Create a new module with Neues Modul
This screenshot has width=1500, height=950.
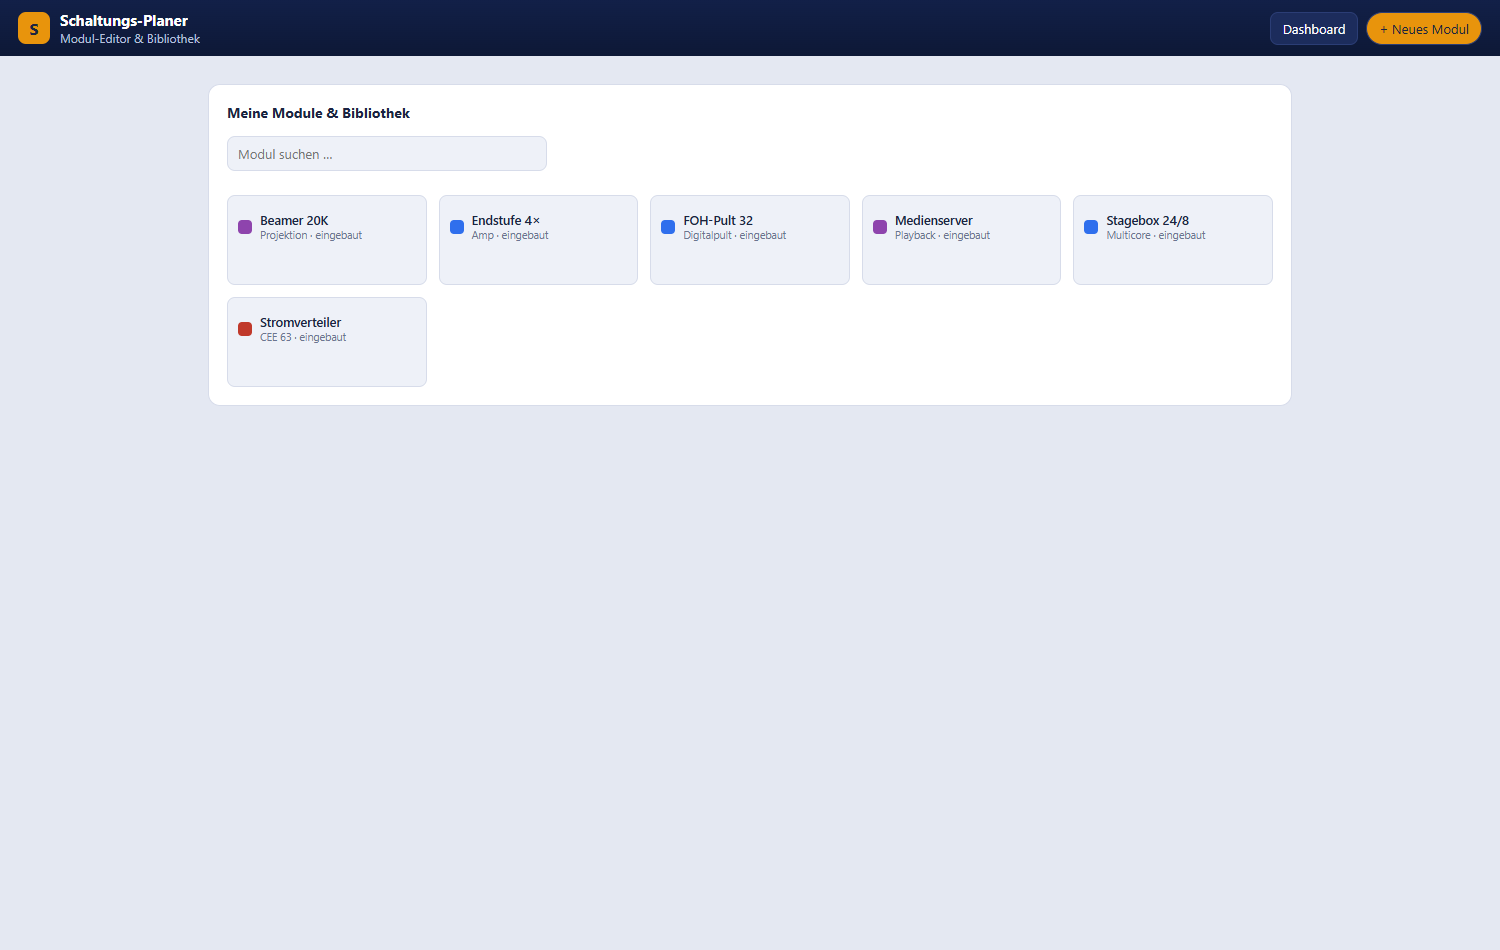(1424, 29)
